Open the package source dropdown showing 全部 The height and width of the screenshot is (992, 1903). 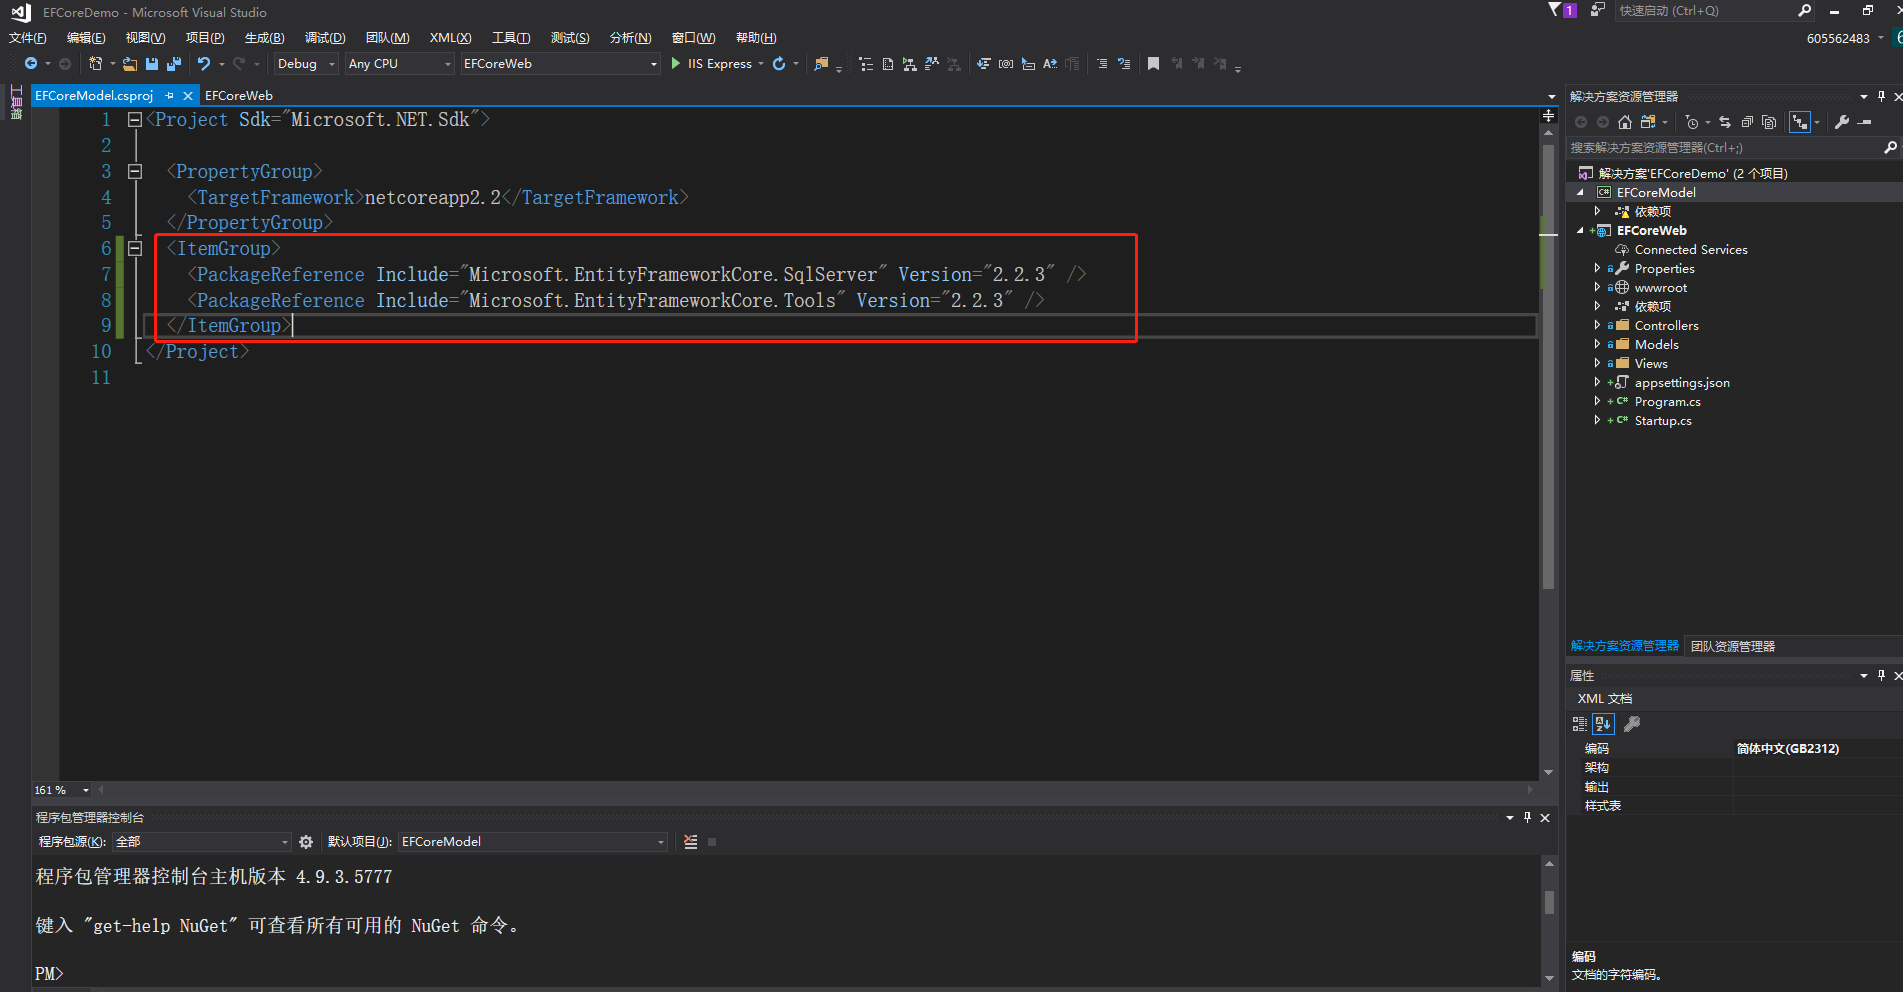202,842
